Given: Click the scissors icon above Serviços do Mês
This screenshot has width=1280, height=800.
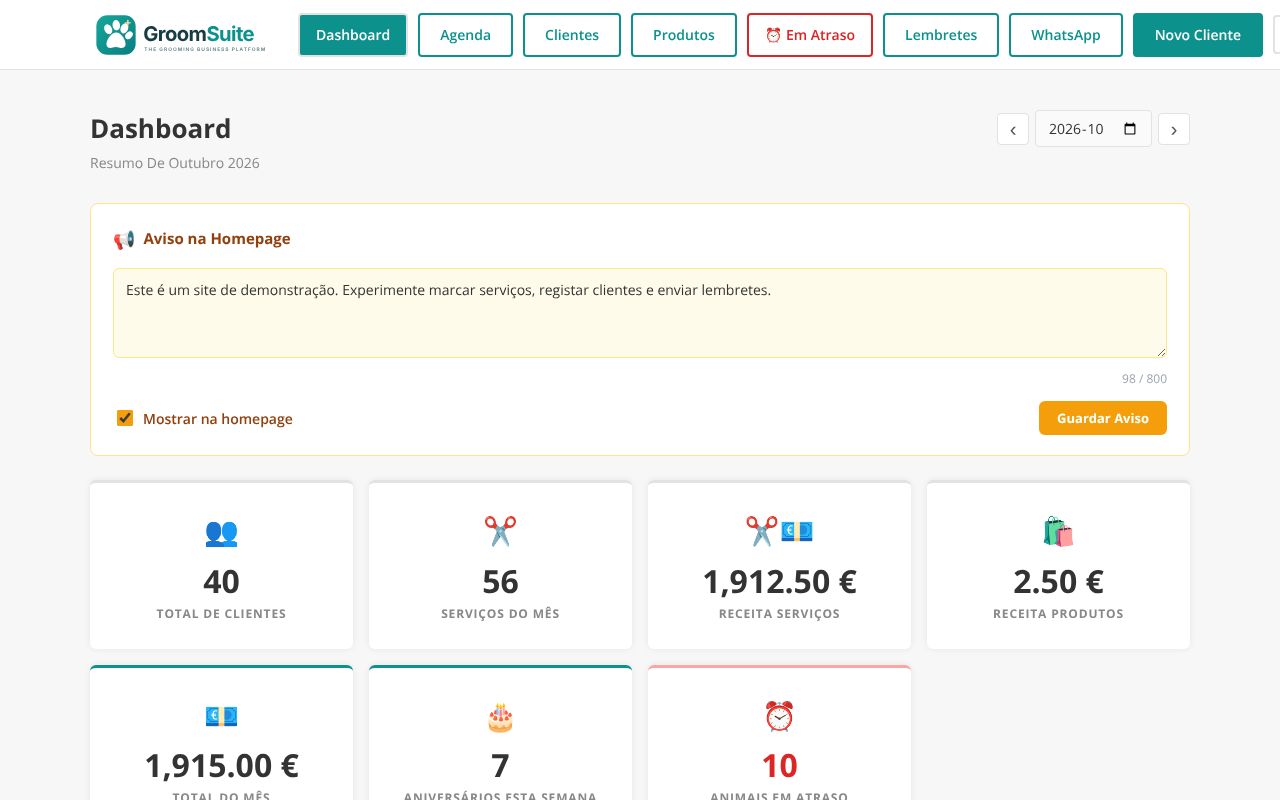Looking at the screenshot, I should (x=500, y=531).
